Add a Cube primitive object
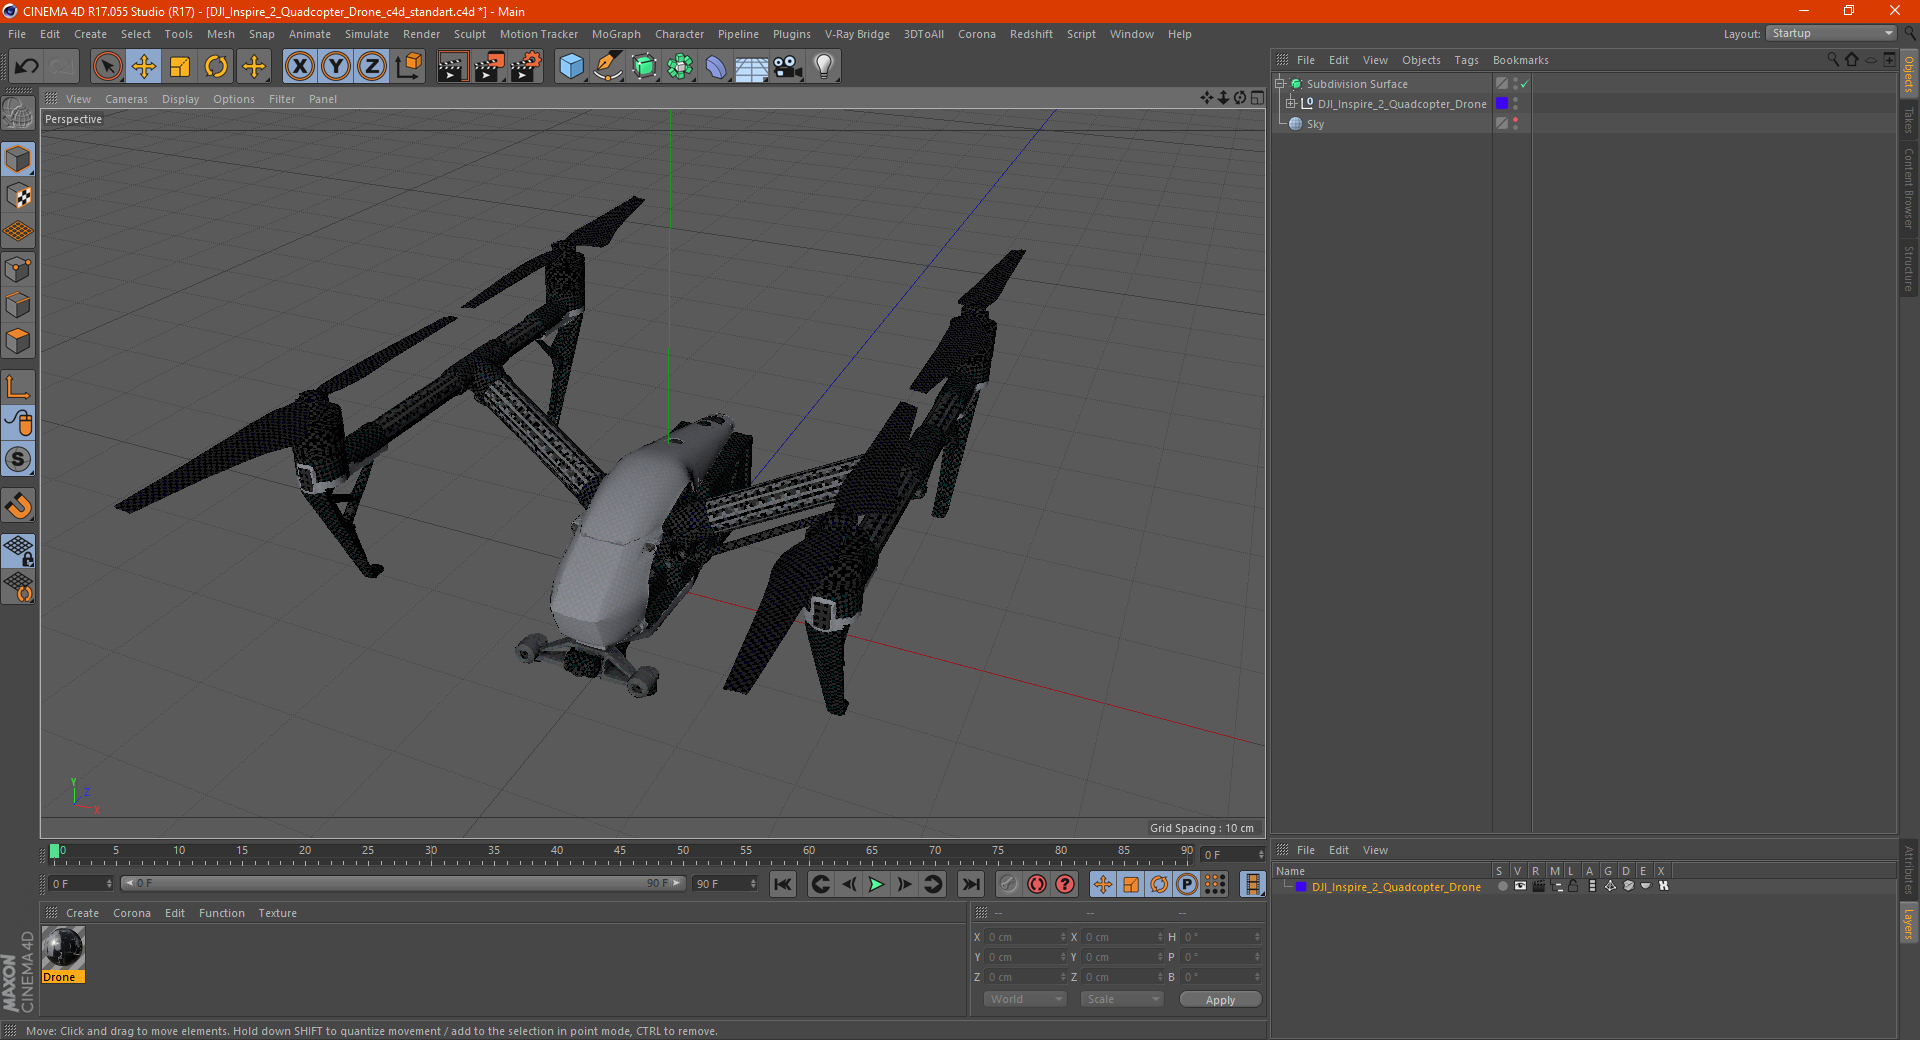Image resolution: width=1920 pixels, height=1040 pixels. 571,67
